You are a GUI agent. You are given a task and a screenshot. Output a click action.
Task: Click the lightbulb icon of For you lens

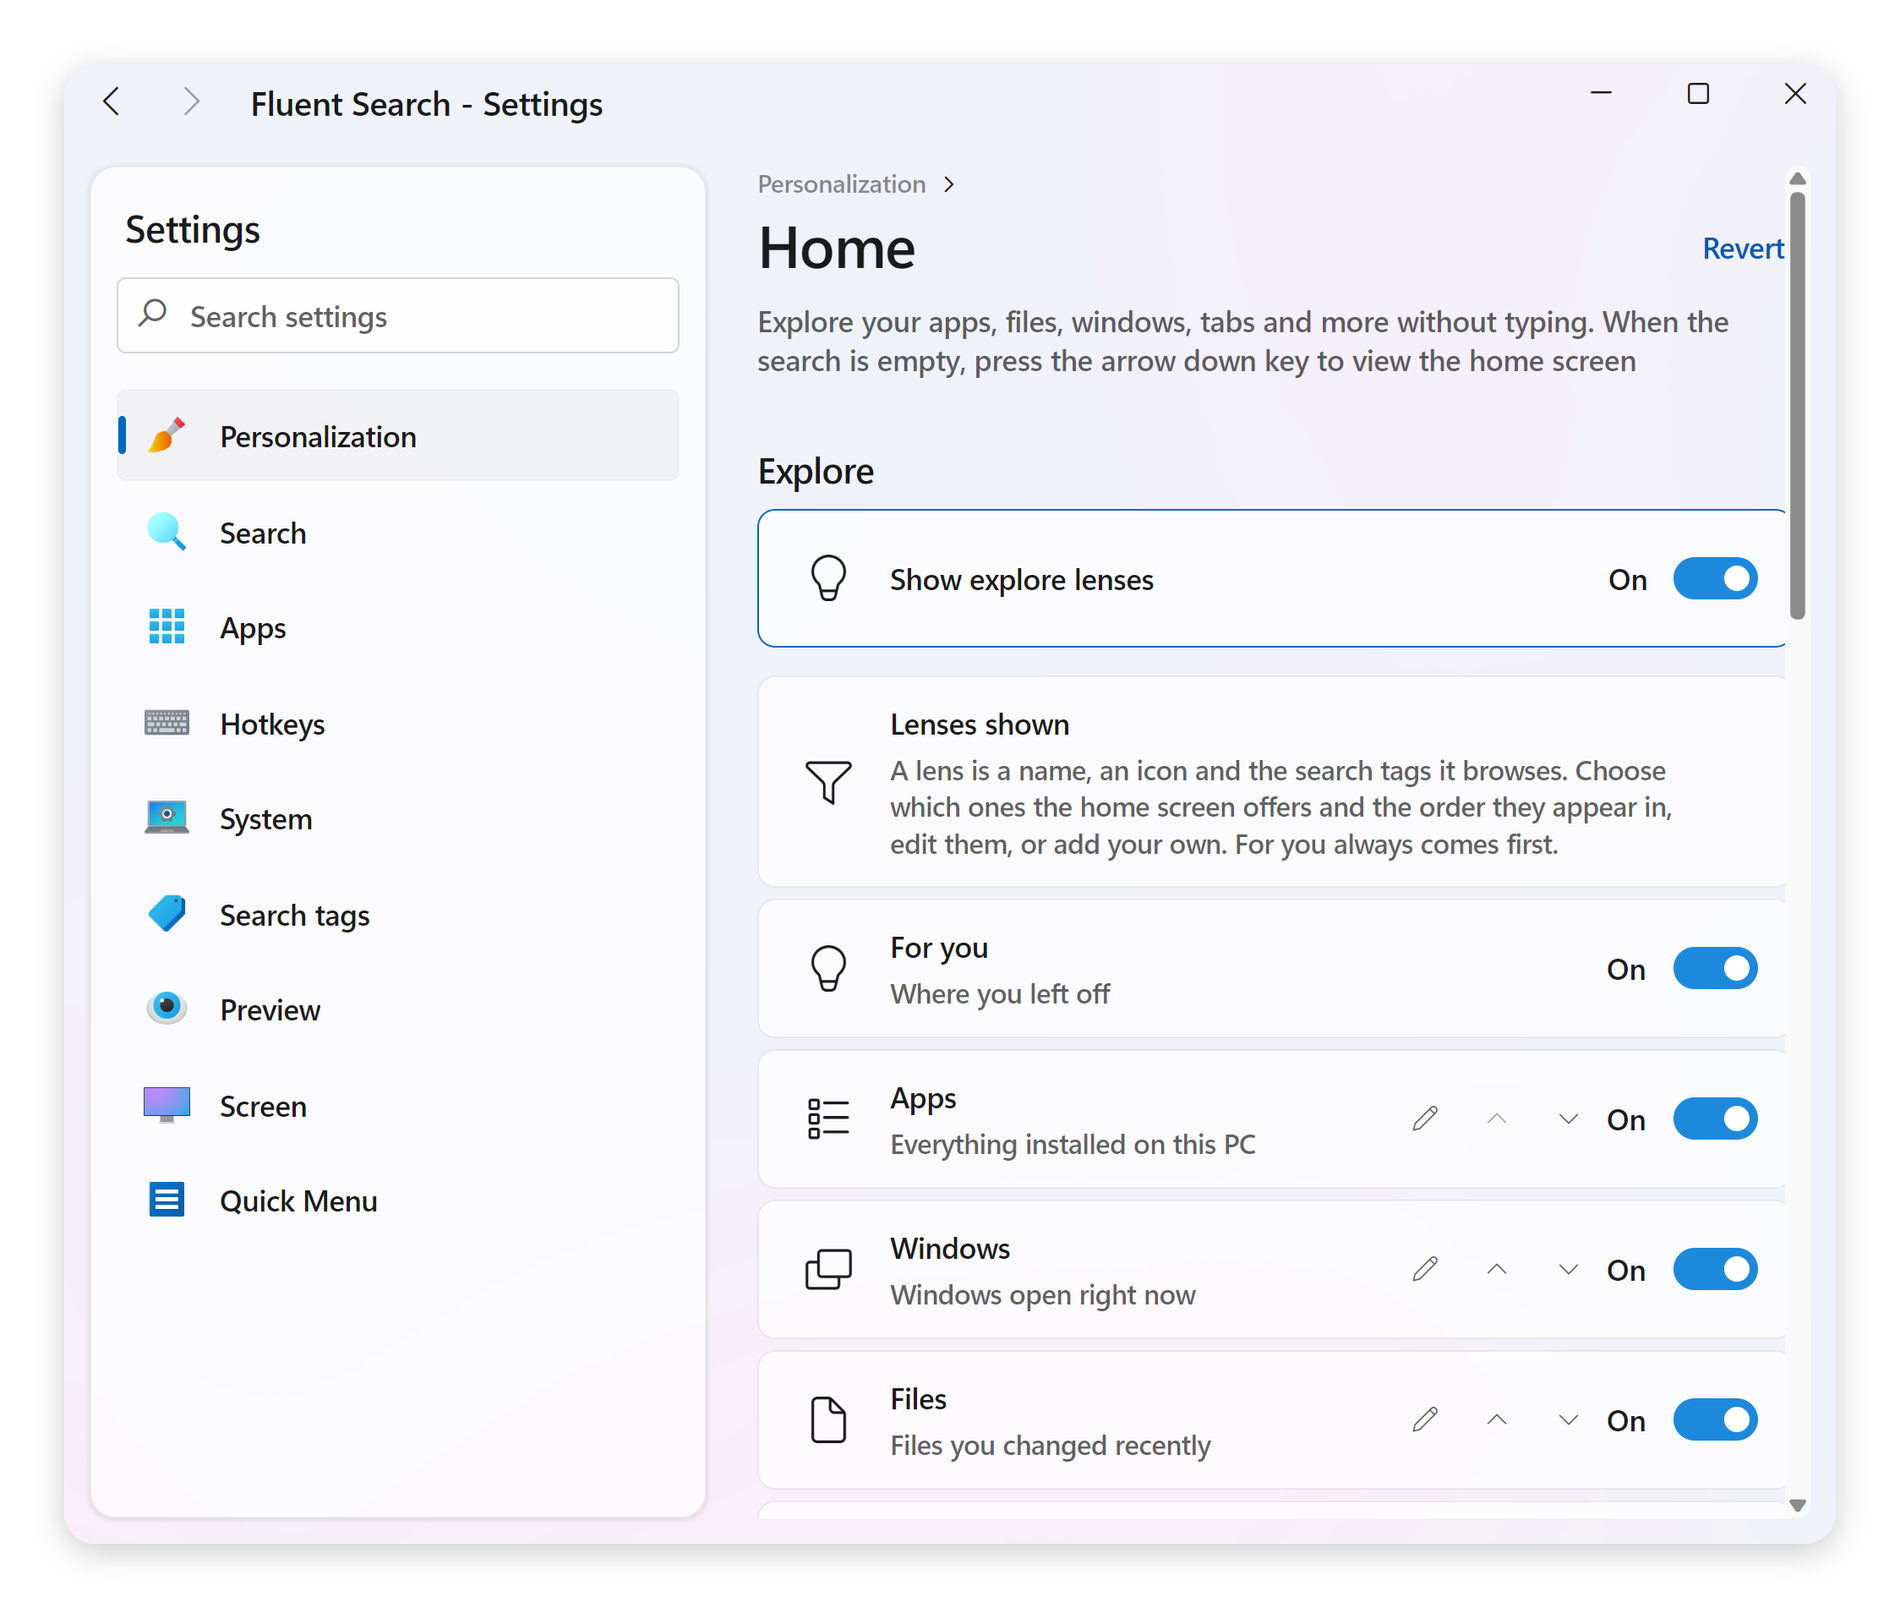[828, 968]
